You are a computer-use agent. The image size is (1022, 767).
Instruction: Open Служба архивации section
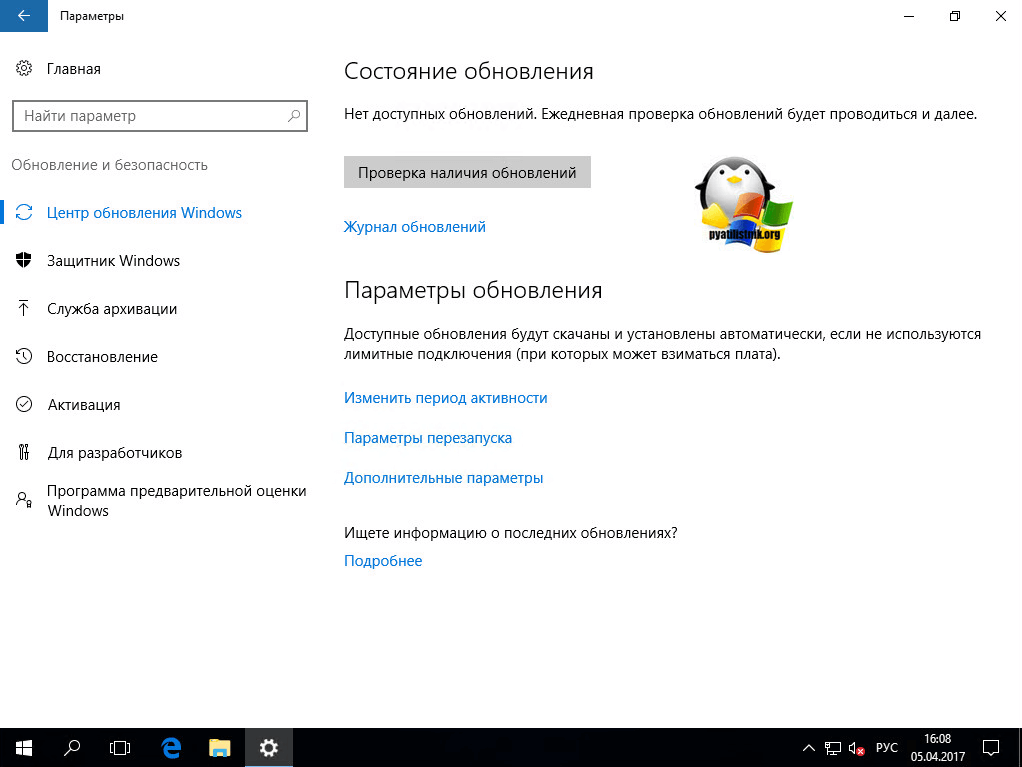coord(112,309)
